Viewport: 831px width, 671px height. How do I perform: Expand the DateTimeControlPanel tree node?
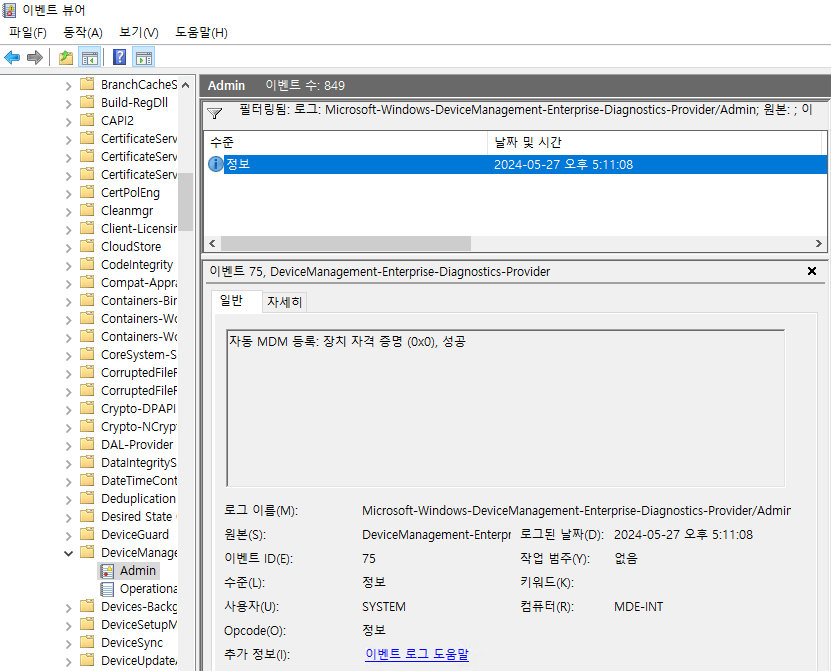coord(68,482)
